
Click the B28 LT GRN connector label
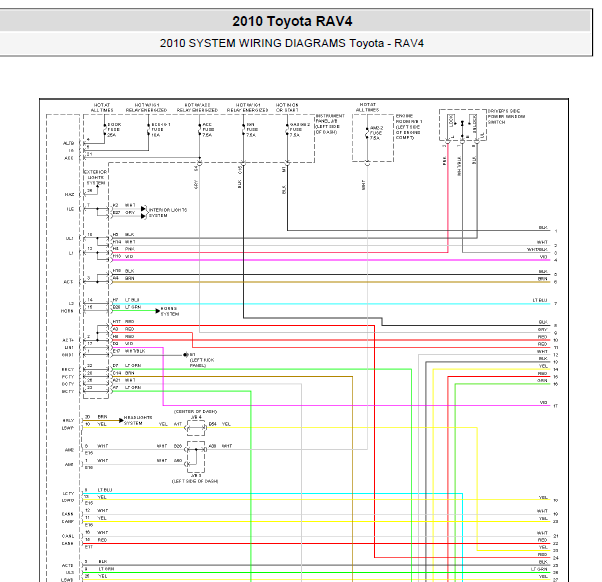[x=127, y=307]
